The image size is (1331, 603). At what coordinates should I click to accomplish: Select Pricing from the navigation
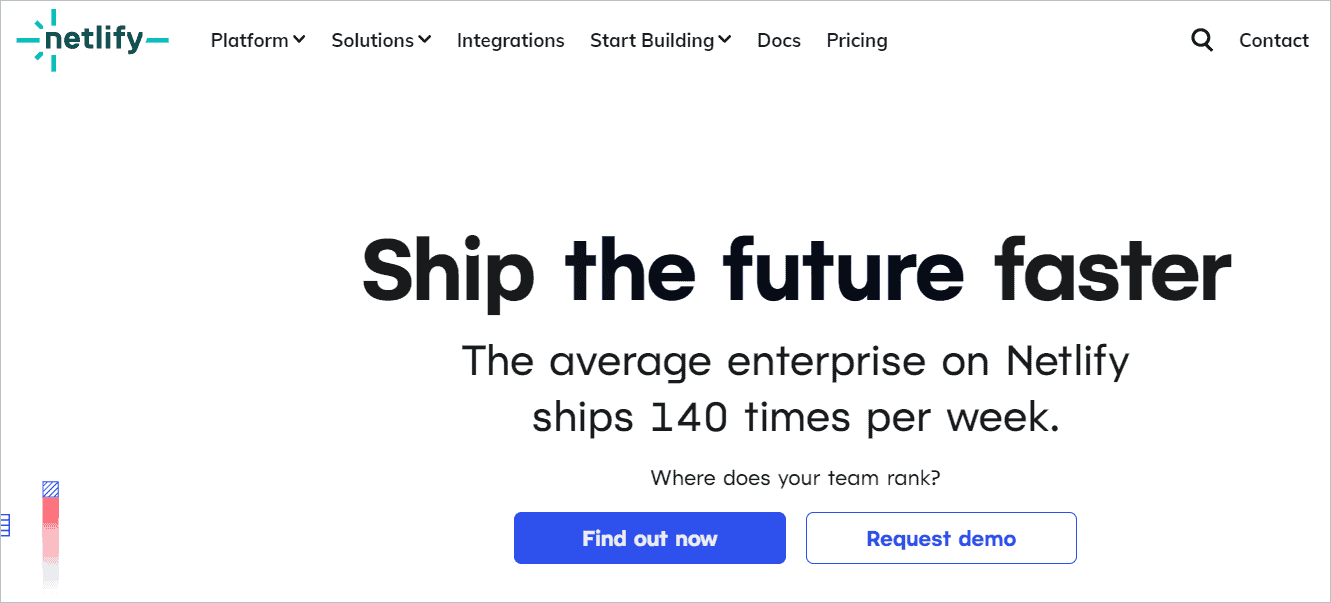click(856, 40)
